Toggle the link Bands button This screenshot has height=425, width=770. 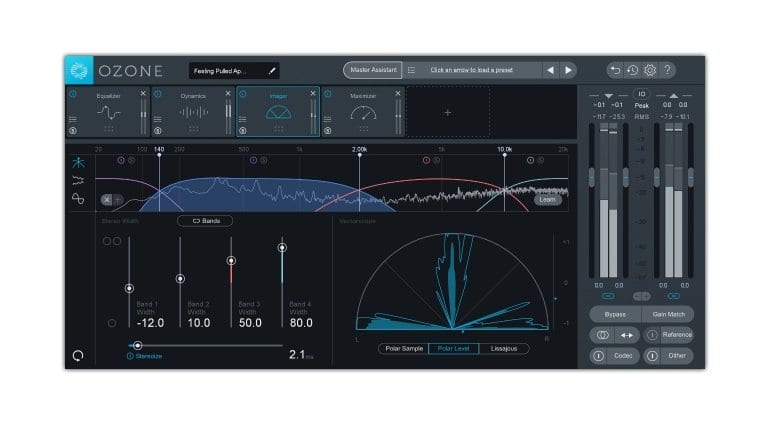click(x=205, y=221)
